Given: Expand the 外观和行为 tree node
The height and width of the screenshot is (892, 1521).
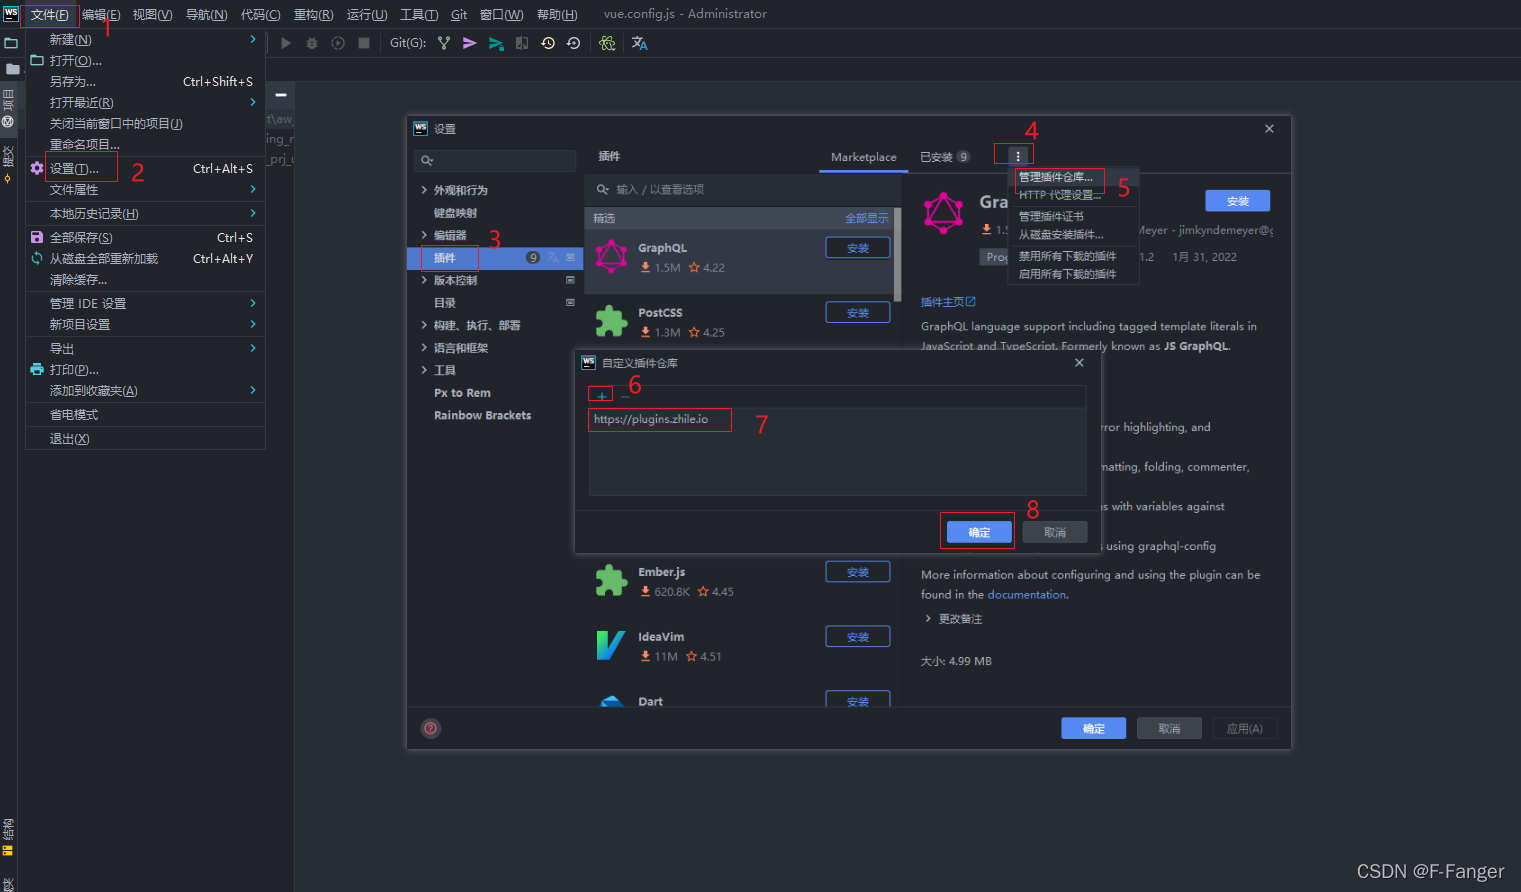Looking at the screenshot, I should [x=424, y=190].
